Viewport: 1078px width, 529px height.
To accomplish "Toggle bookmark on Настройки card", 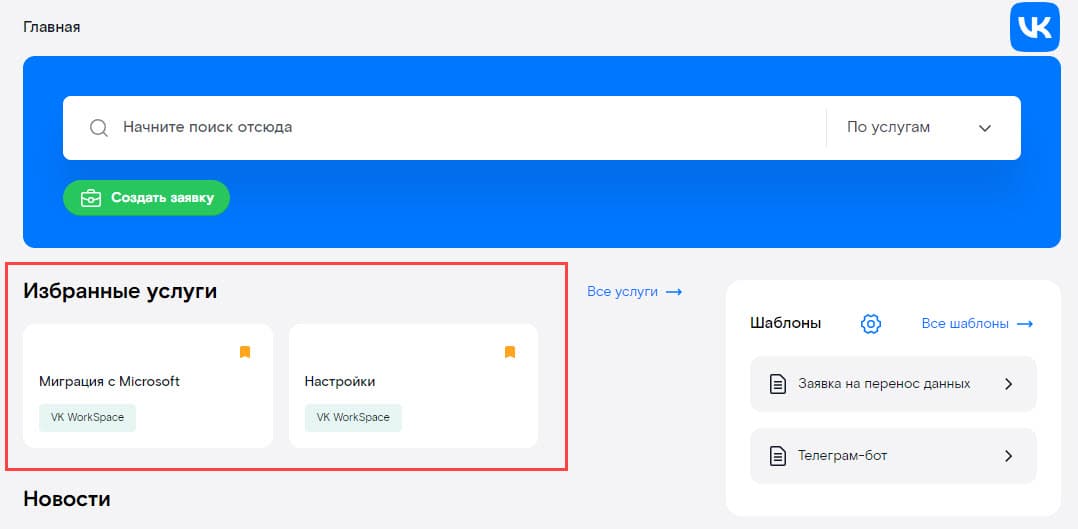I will pyautogui.click(x=509, y=352).
